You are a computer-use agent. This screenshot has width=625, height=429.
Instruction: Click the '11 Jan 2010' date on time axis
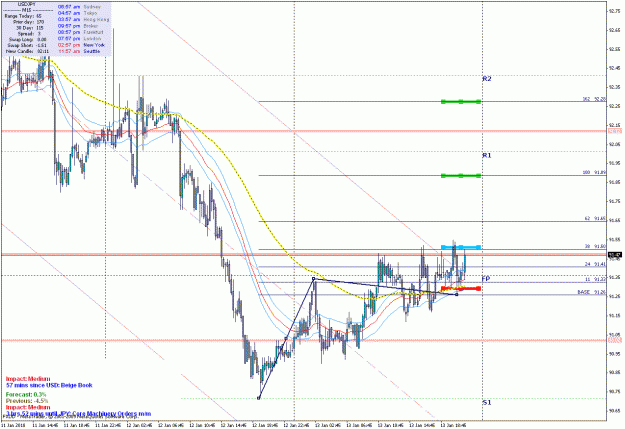pyautogui.click(x=13, y=425)
